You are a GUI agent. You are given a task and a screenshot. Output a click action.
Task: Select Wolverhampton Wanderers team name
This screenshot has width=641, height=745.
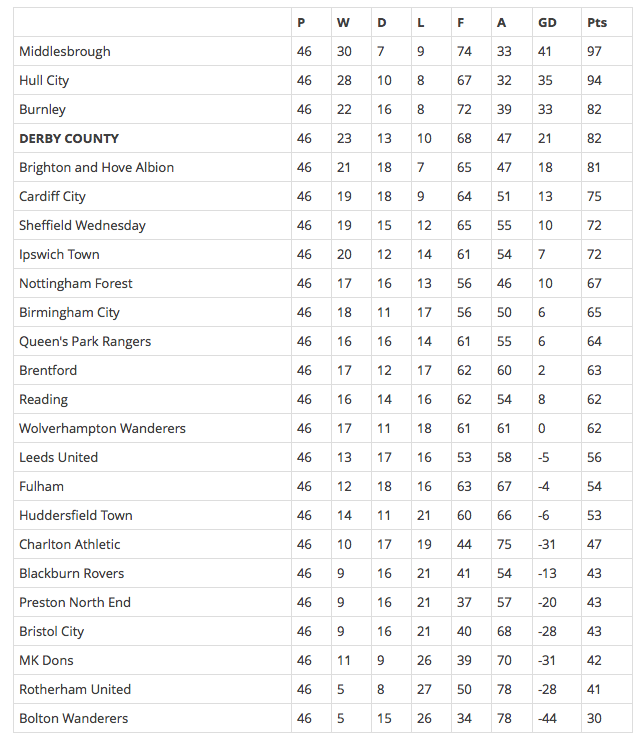coord(102,428)
